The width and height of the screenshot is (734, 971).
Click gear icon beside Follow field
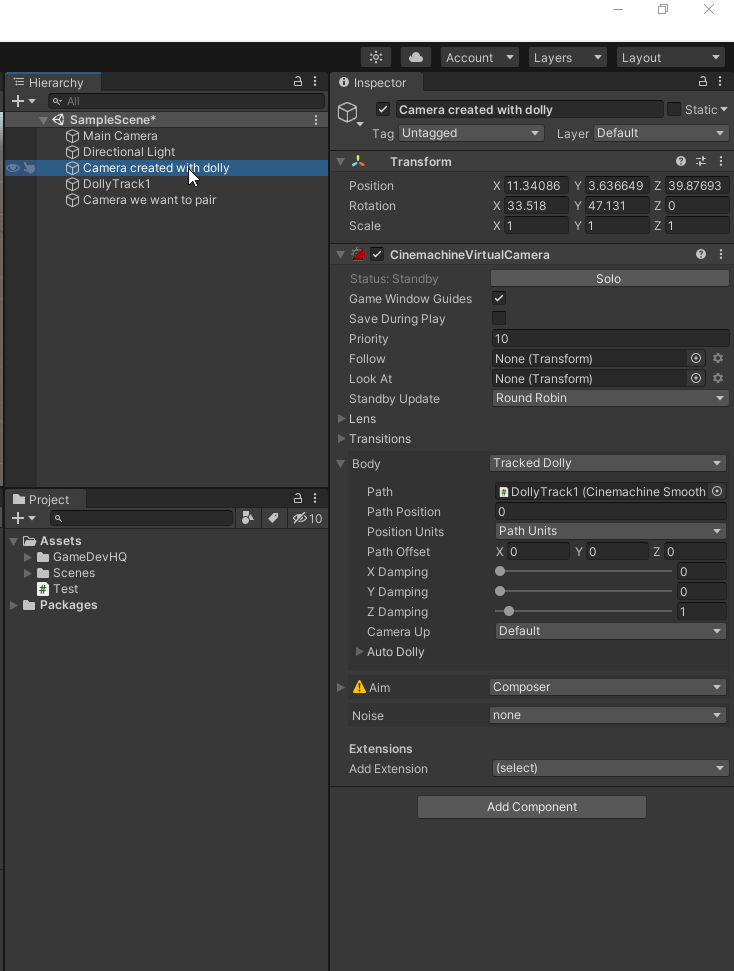coord(718,358)
